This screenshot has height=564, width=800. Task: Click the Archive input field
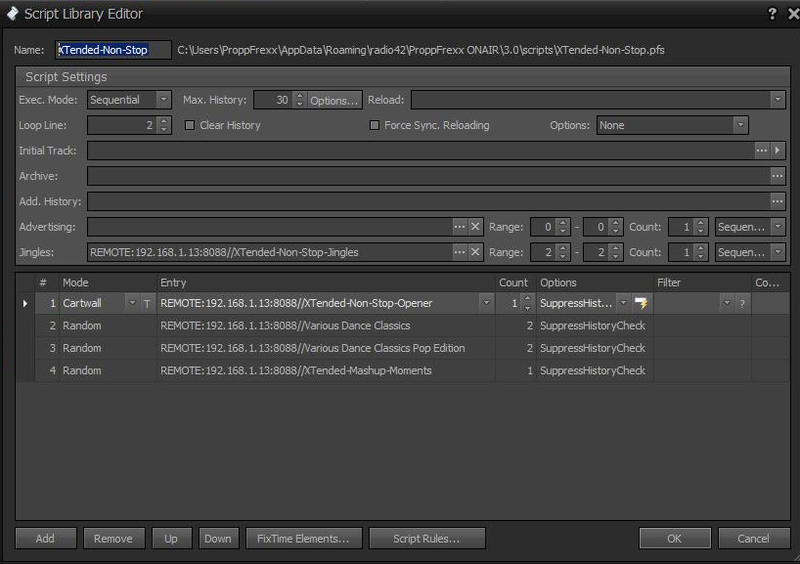[x=429, y=176]
